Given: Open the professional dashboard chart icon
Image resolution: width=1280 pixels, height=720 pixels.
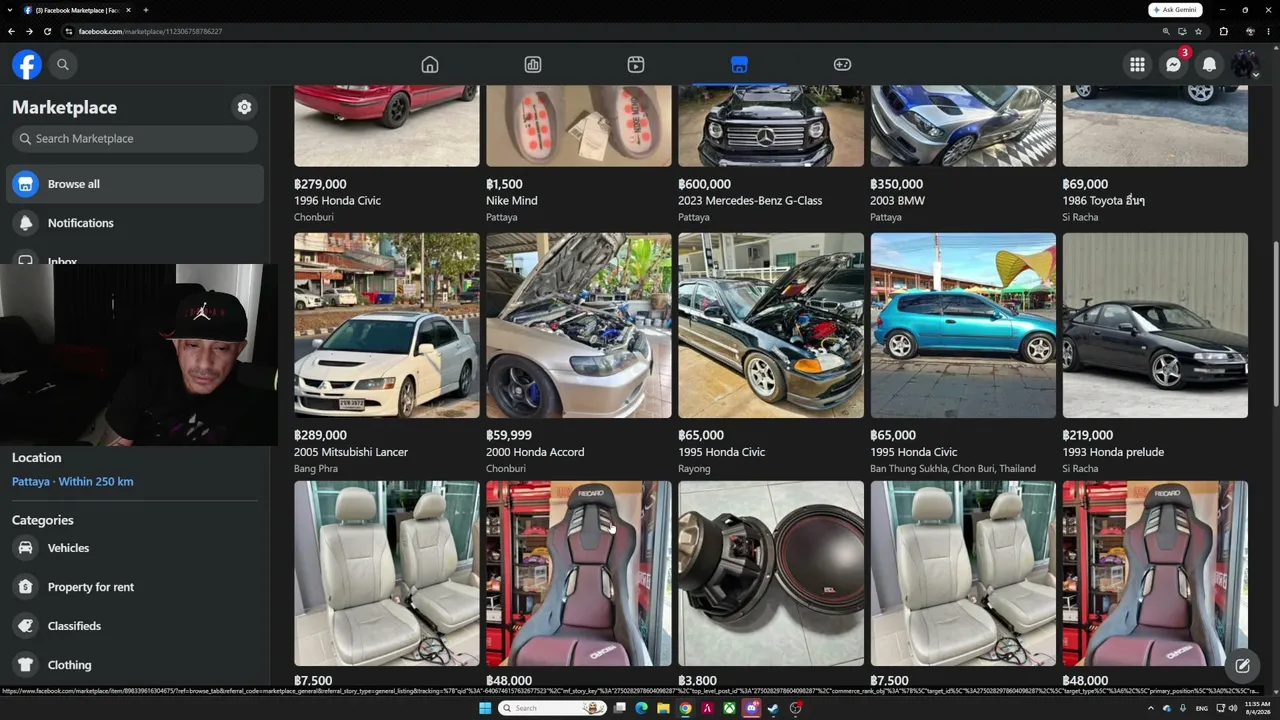Looking at the screenshot, I should pyautogui.click(x=533, y=64).
